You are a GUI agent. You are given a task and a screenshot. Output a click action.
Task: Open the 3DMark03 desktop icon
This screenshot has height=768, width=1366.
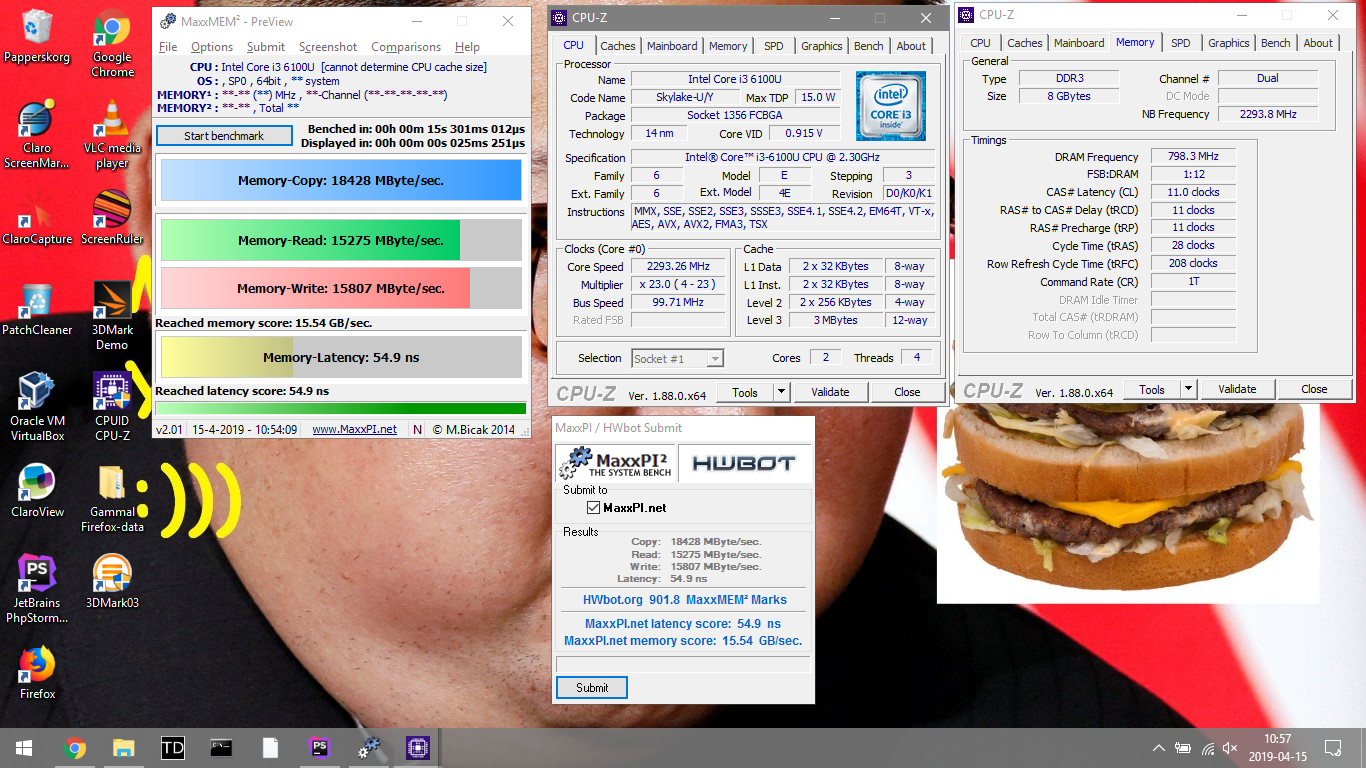(x=112, y=580)
